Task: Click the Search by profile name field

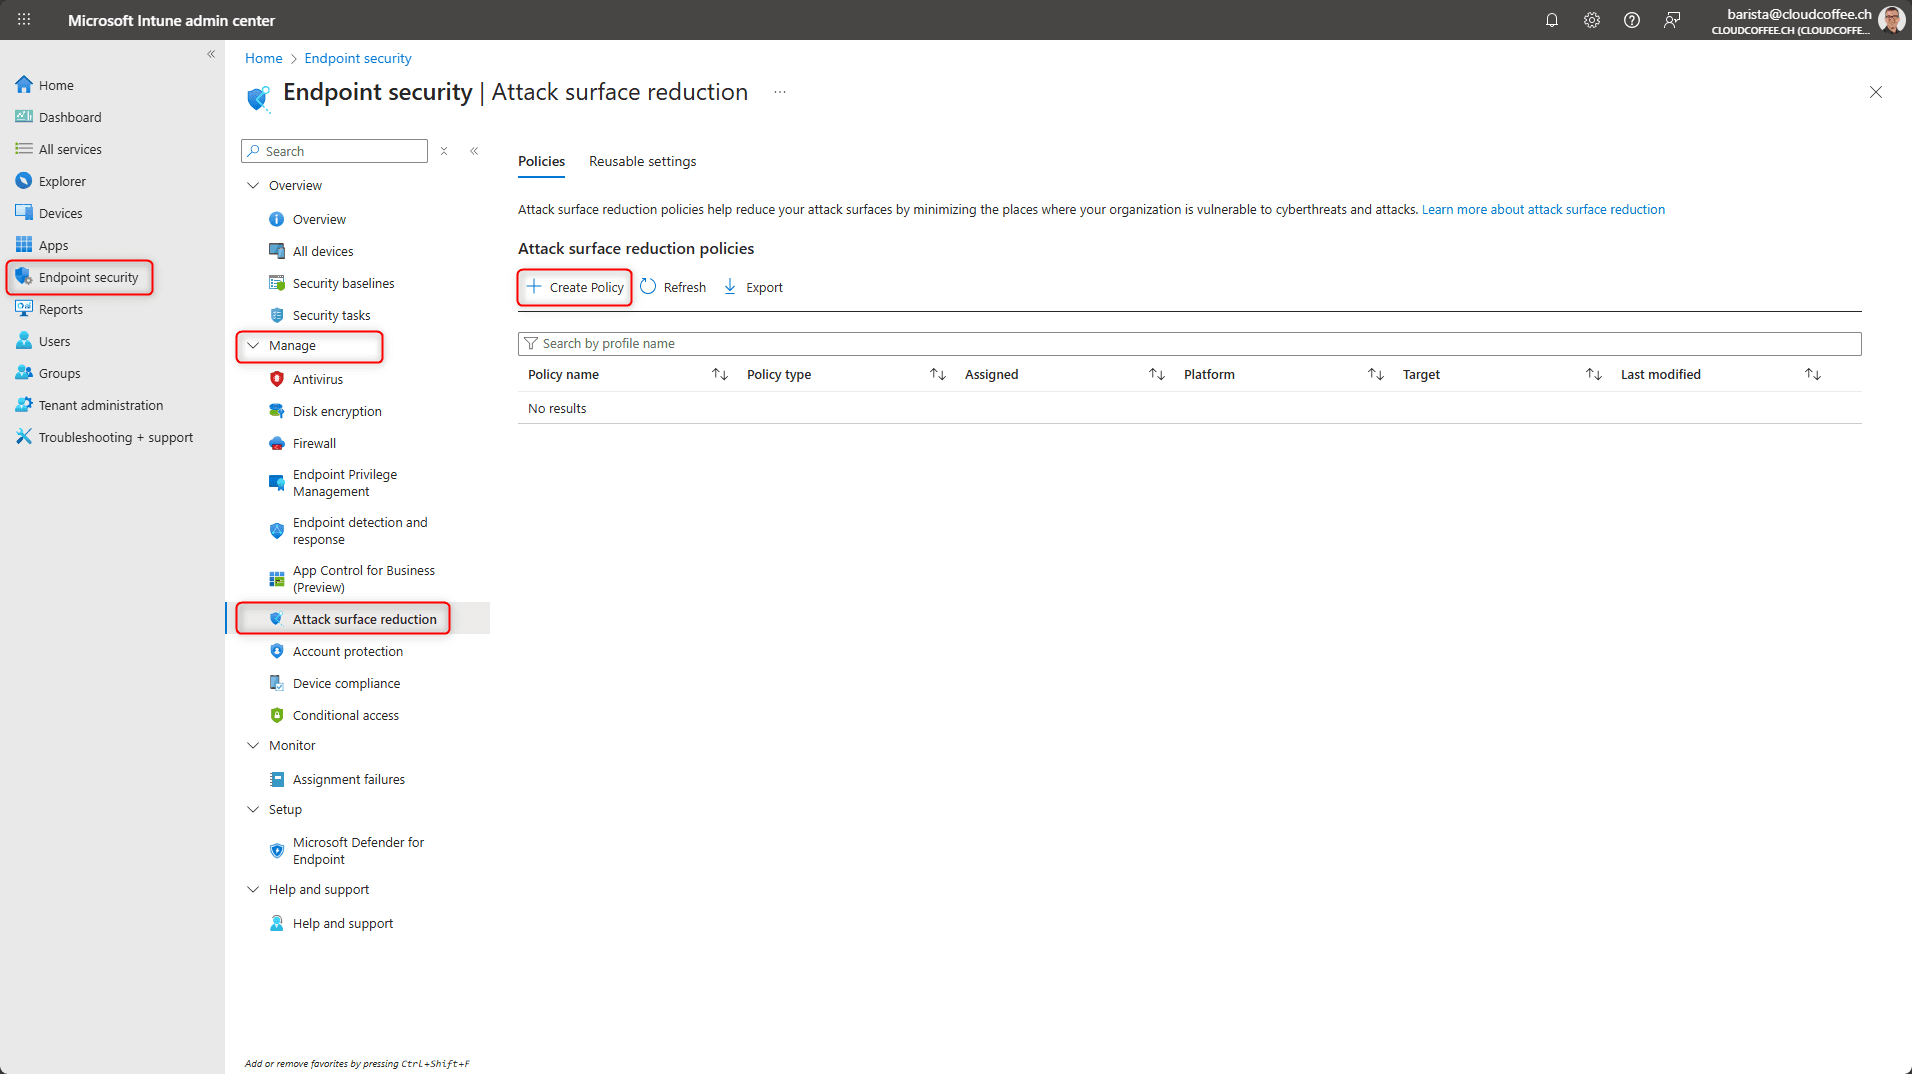Action: click(1189, 343)
